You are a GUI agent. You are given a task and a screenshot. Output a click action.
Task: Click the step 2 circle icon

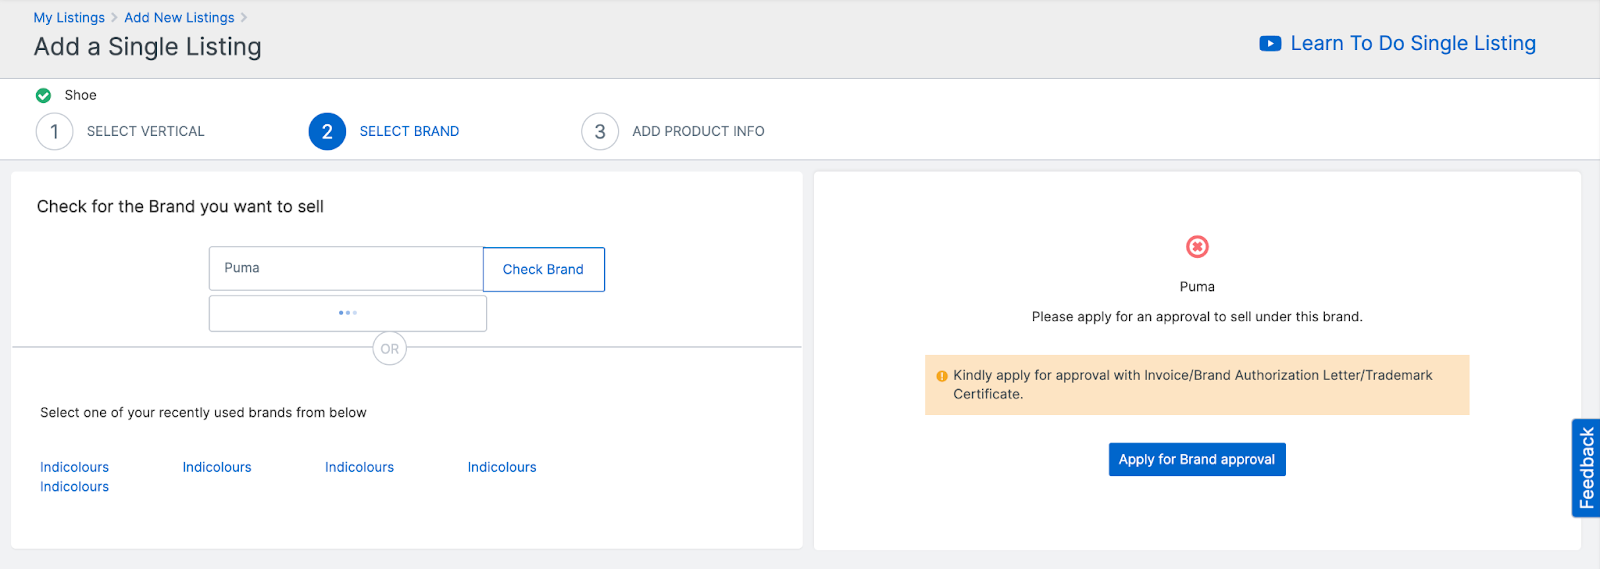[327, 132]
